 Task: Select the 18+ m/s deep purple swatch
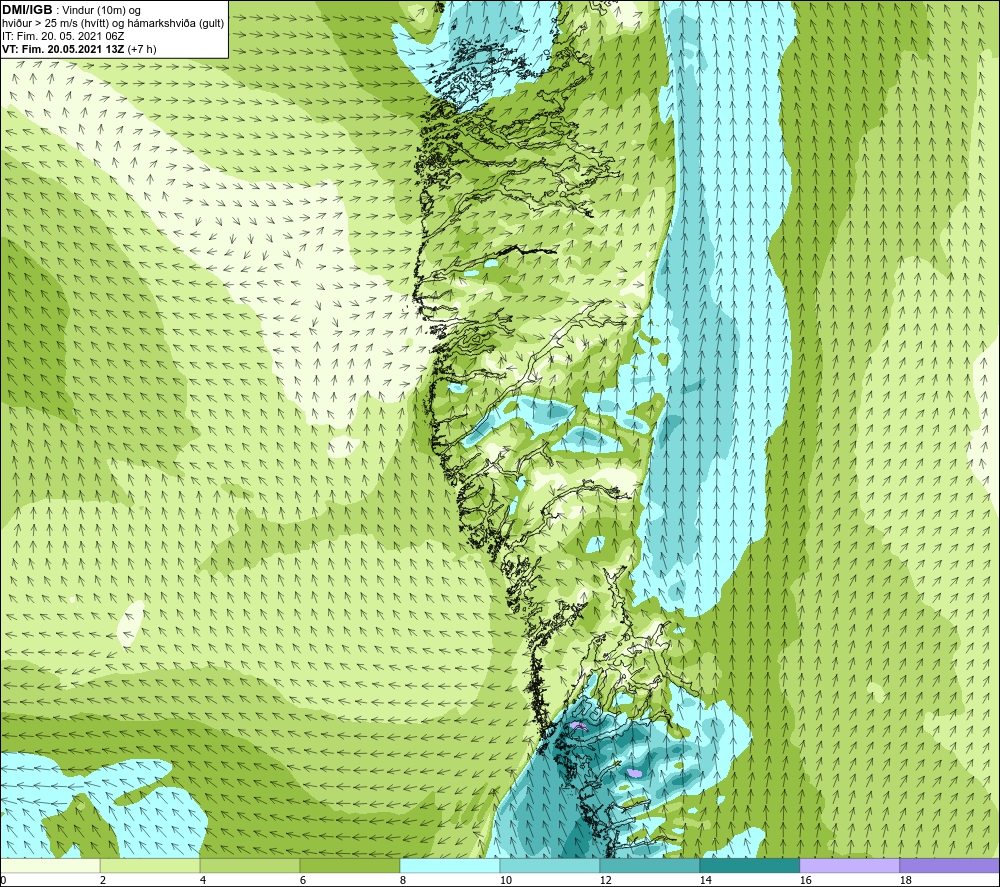(949, 866)
